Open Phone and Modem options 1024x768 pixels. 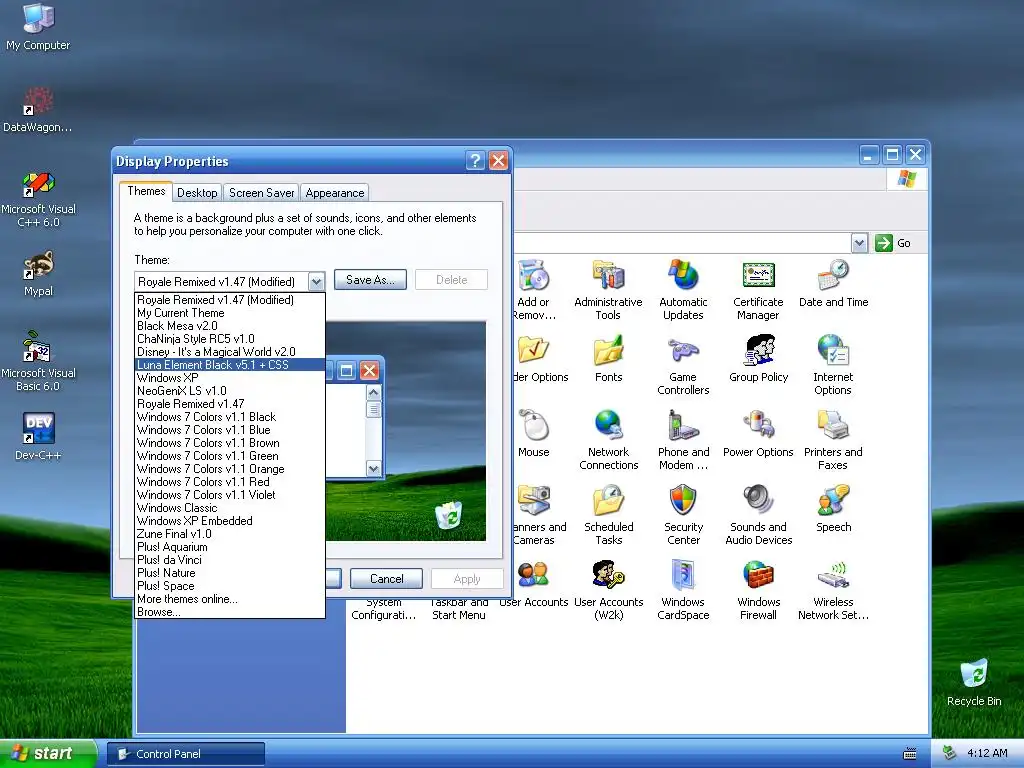coord(683,440)
